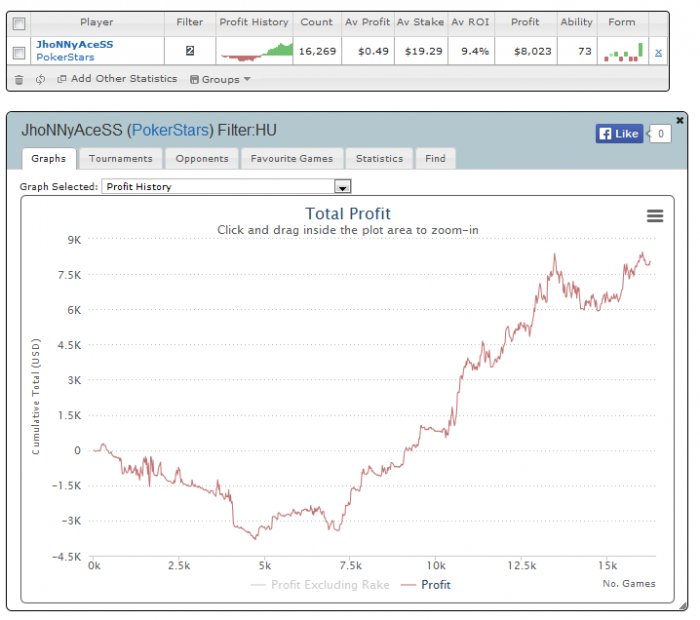Click the $19.29 average stake value

coord(424,52)
